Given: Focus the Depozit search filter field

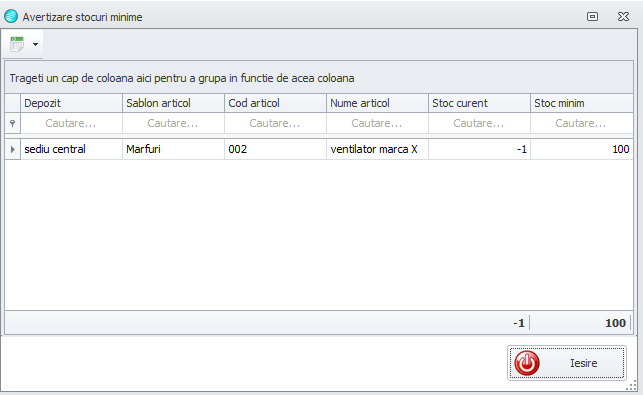Looking at the screenshot, I should point(71,123).
